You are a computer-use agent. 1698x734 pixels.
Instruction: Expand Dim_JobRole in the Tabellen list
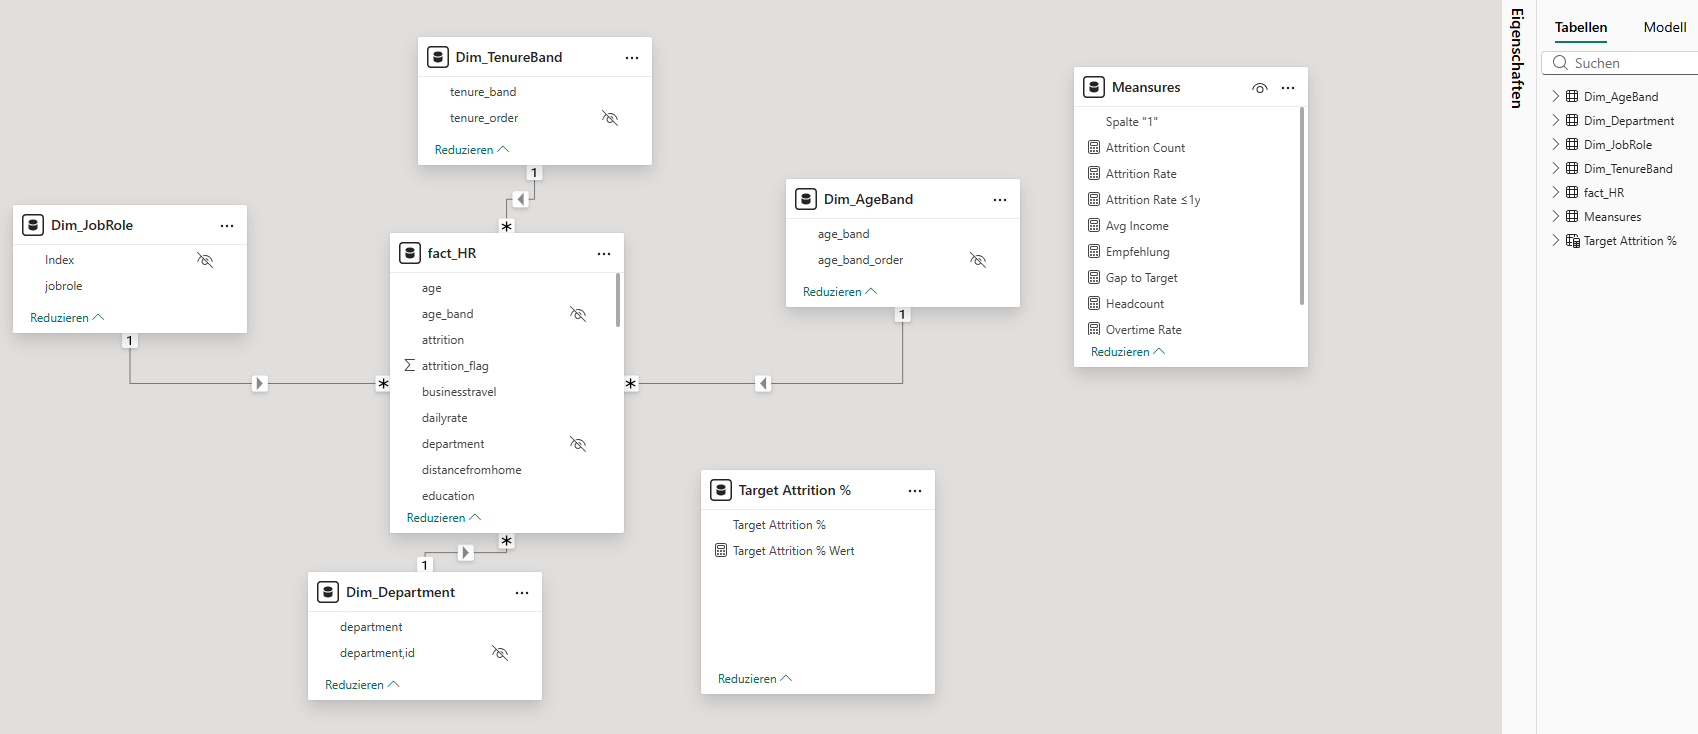(x=1556, y=145)
